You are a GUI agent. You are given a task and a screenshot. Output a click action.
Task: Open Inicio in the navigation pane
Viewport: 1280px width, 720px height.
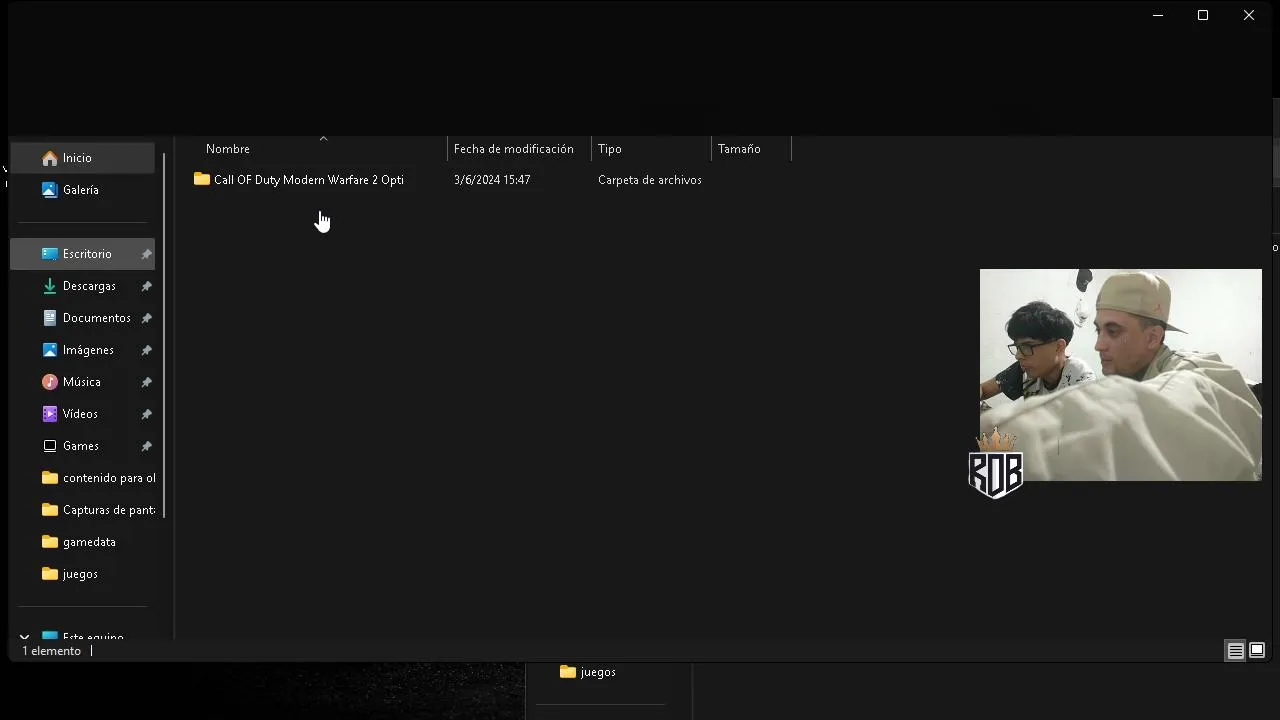pos(83,158)
